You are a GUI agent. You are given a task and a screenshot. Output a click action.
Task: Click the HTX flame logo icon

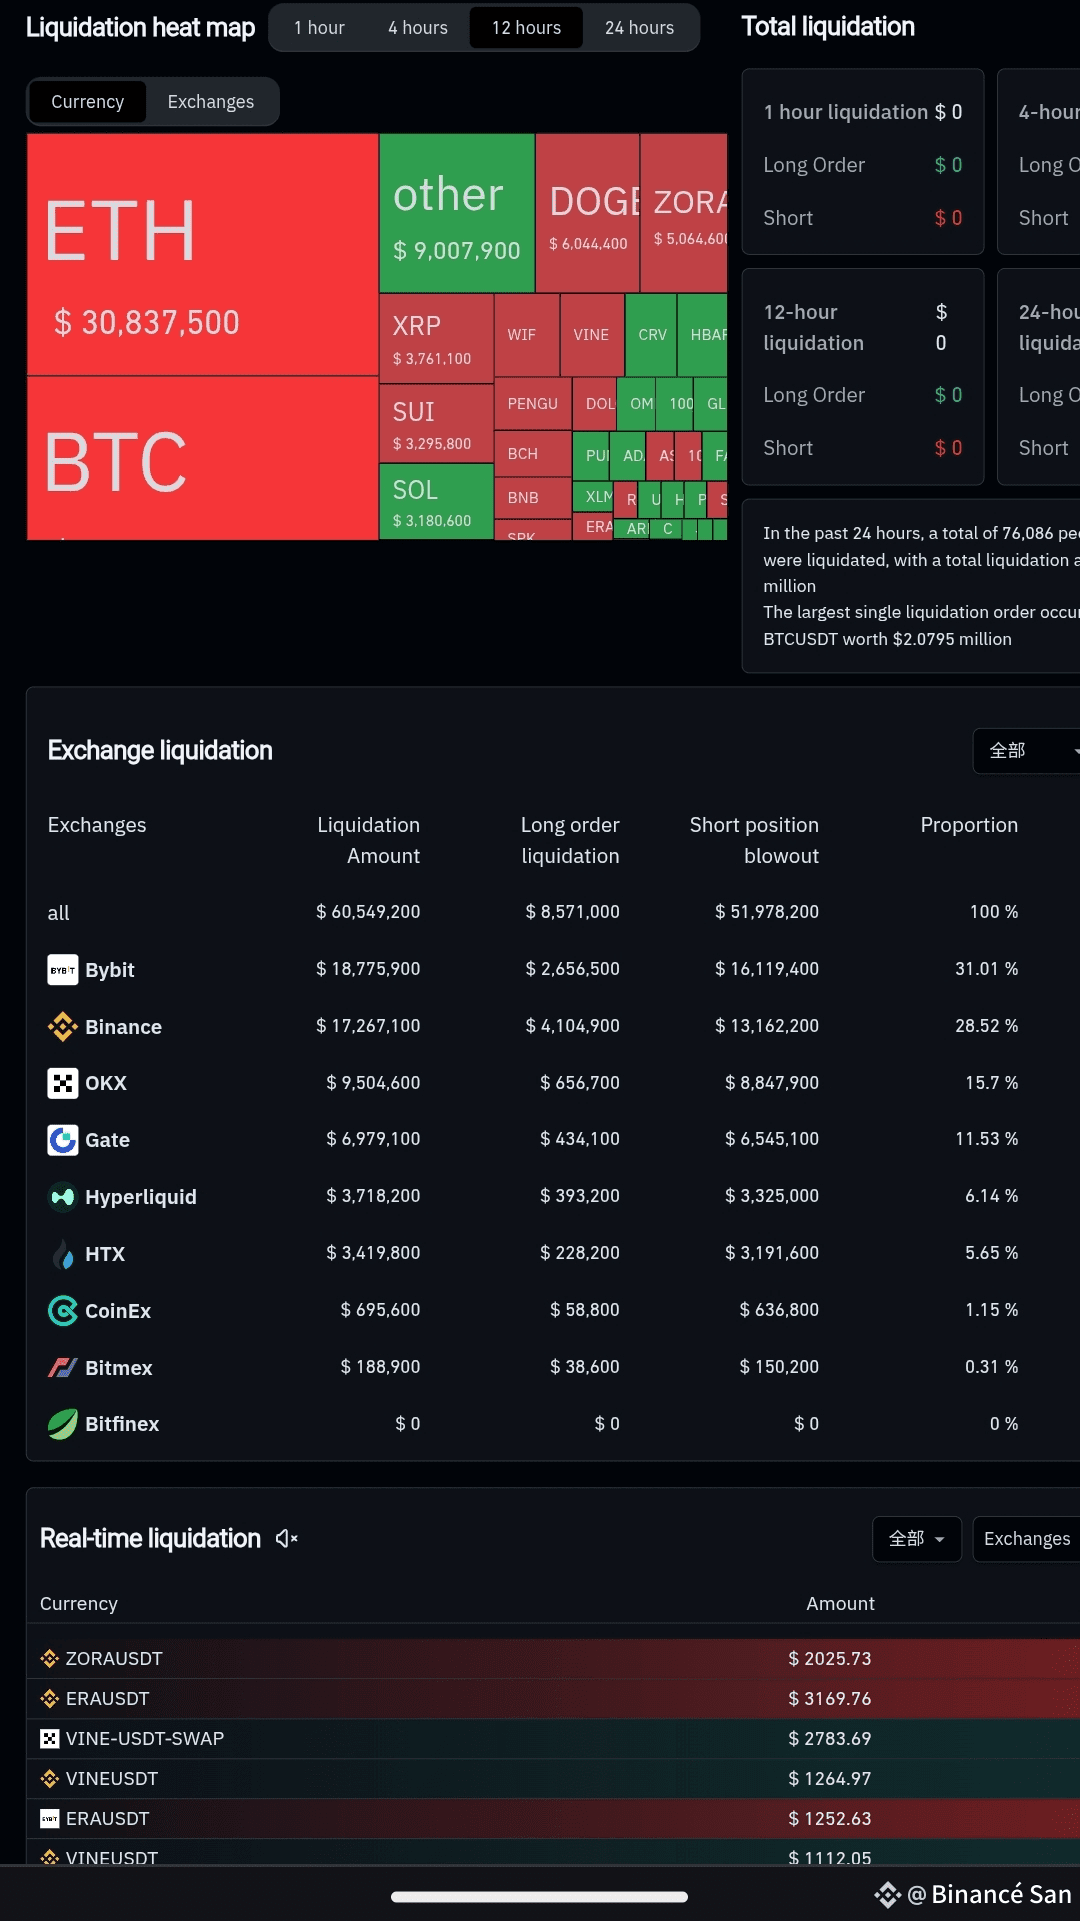coord(63,1254)
